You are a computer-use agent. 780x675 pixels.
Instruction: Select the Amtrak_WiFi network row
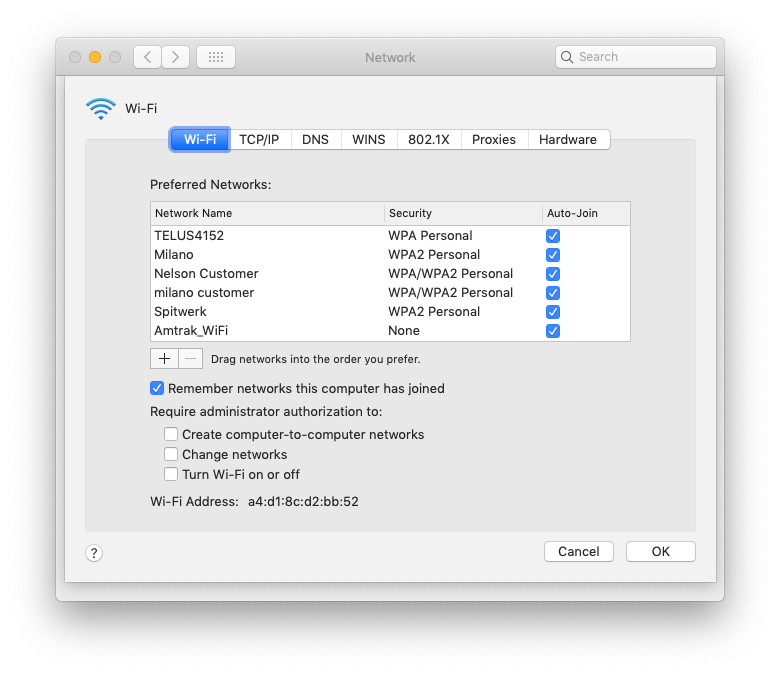point(390,331)
